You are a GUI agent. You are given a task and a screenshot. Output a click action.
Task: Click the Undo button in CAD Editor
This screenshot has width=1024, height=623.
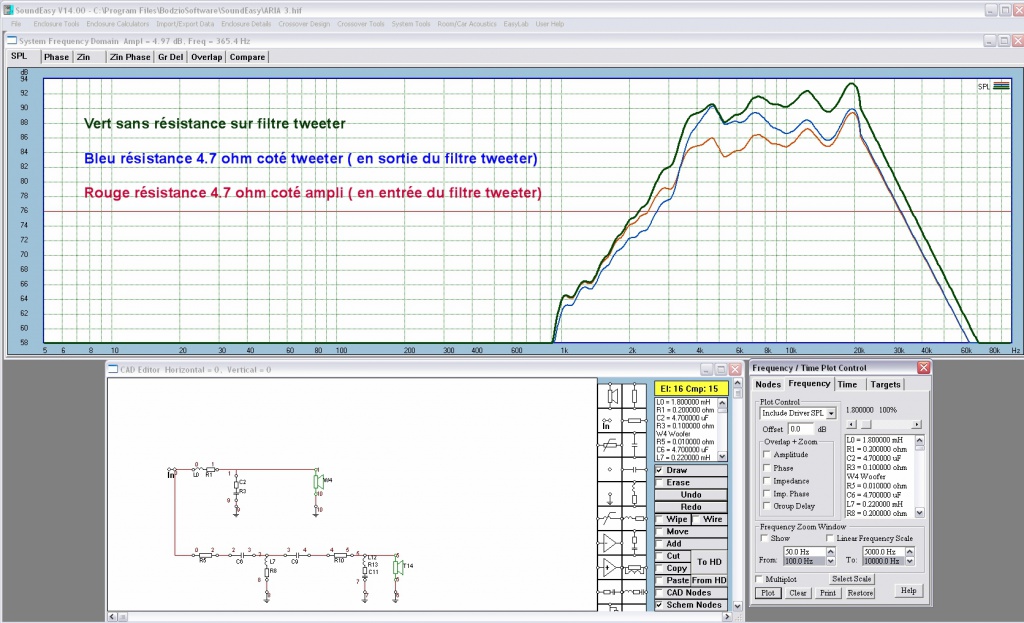pos(691,495)
